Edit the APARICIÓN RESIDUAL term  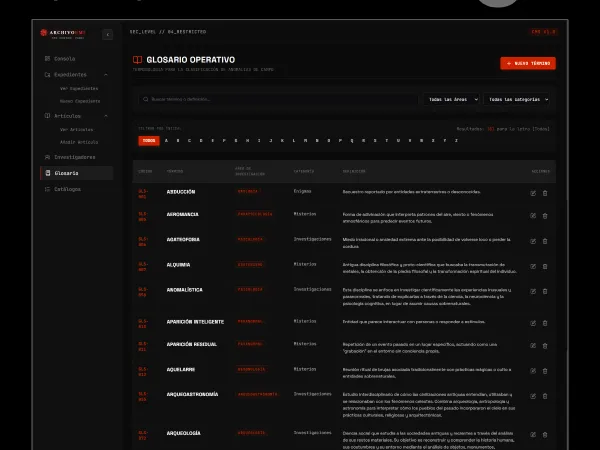tap(533, 346)
